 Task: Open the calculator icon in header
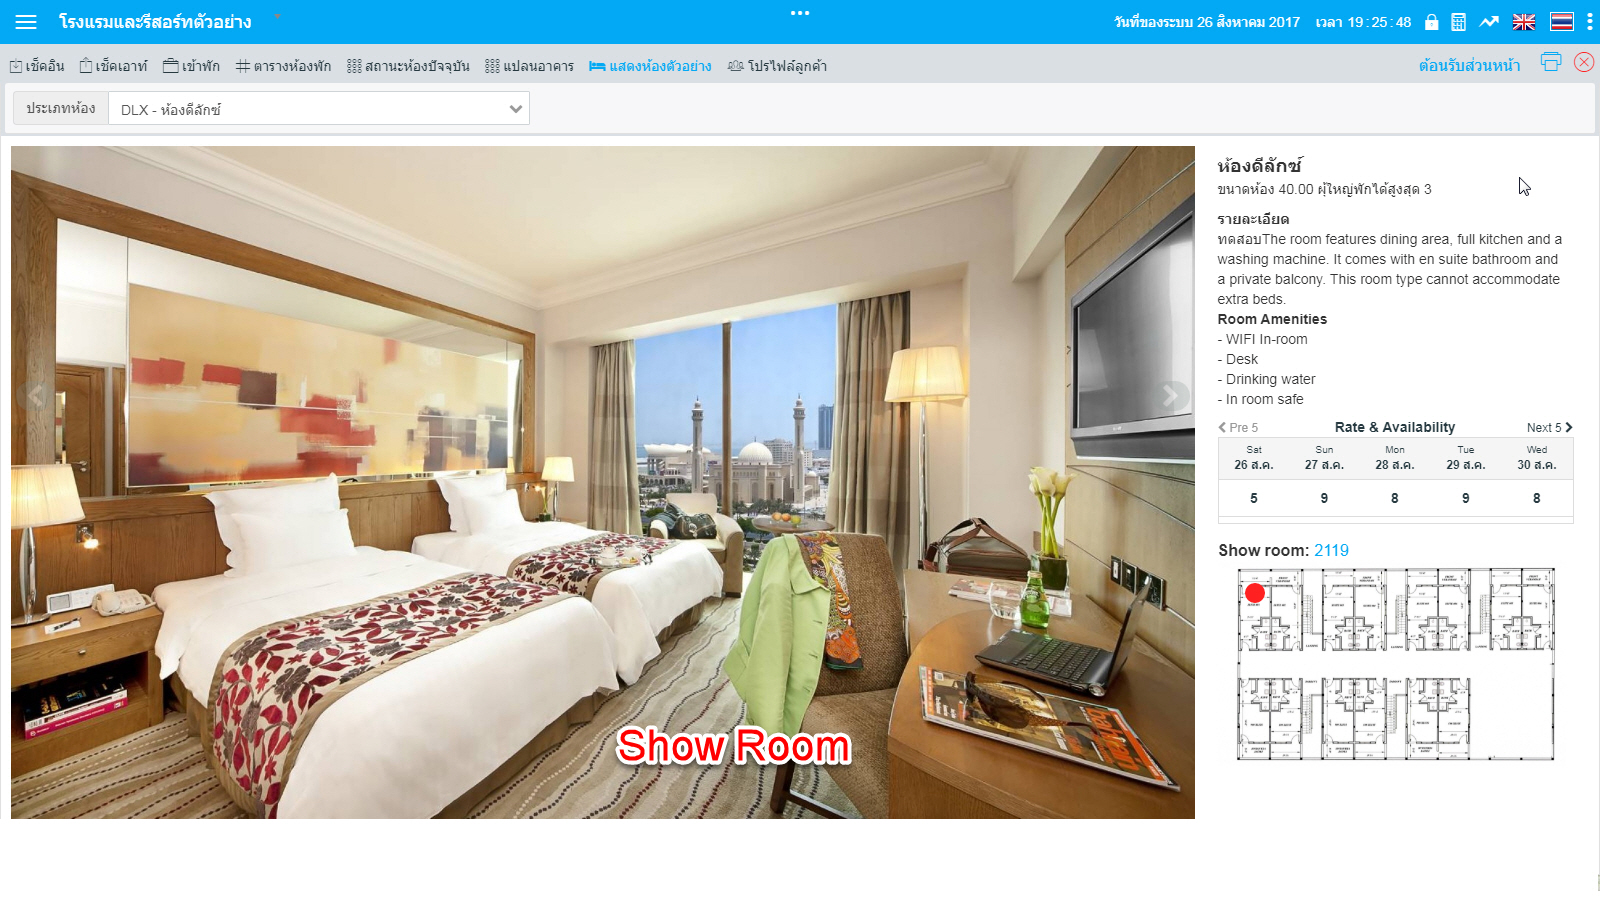1458,22
